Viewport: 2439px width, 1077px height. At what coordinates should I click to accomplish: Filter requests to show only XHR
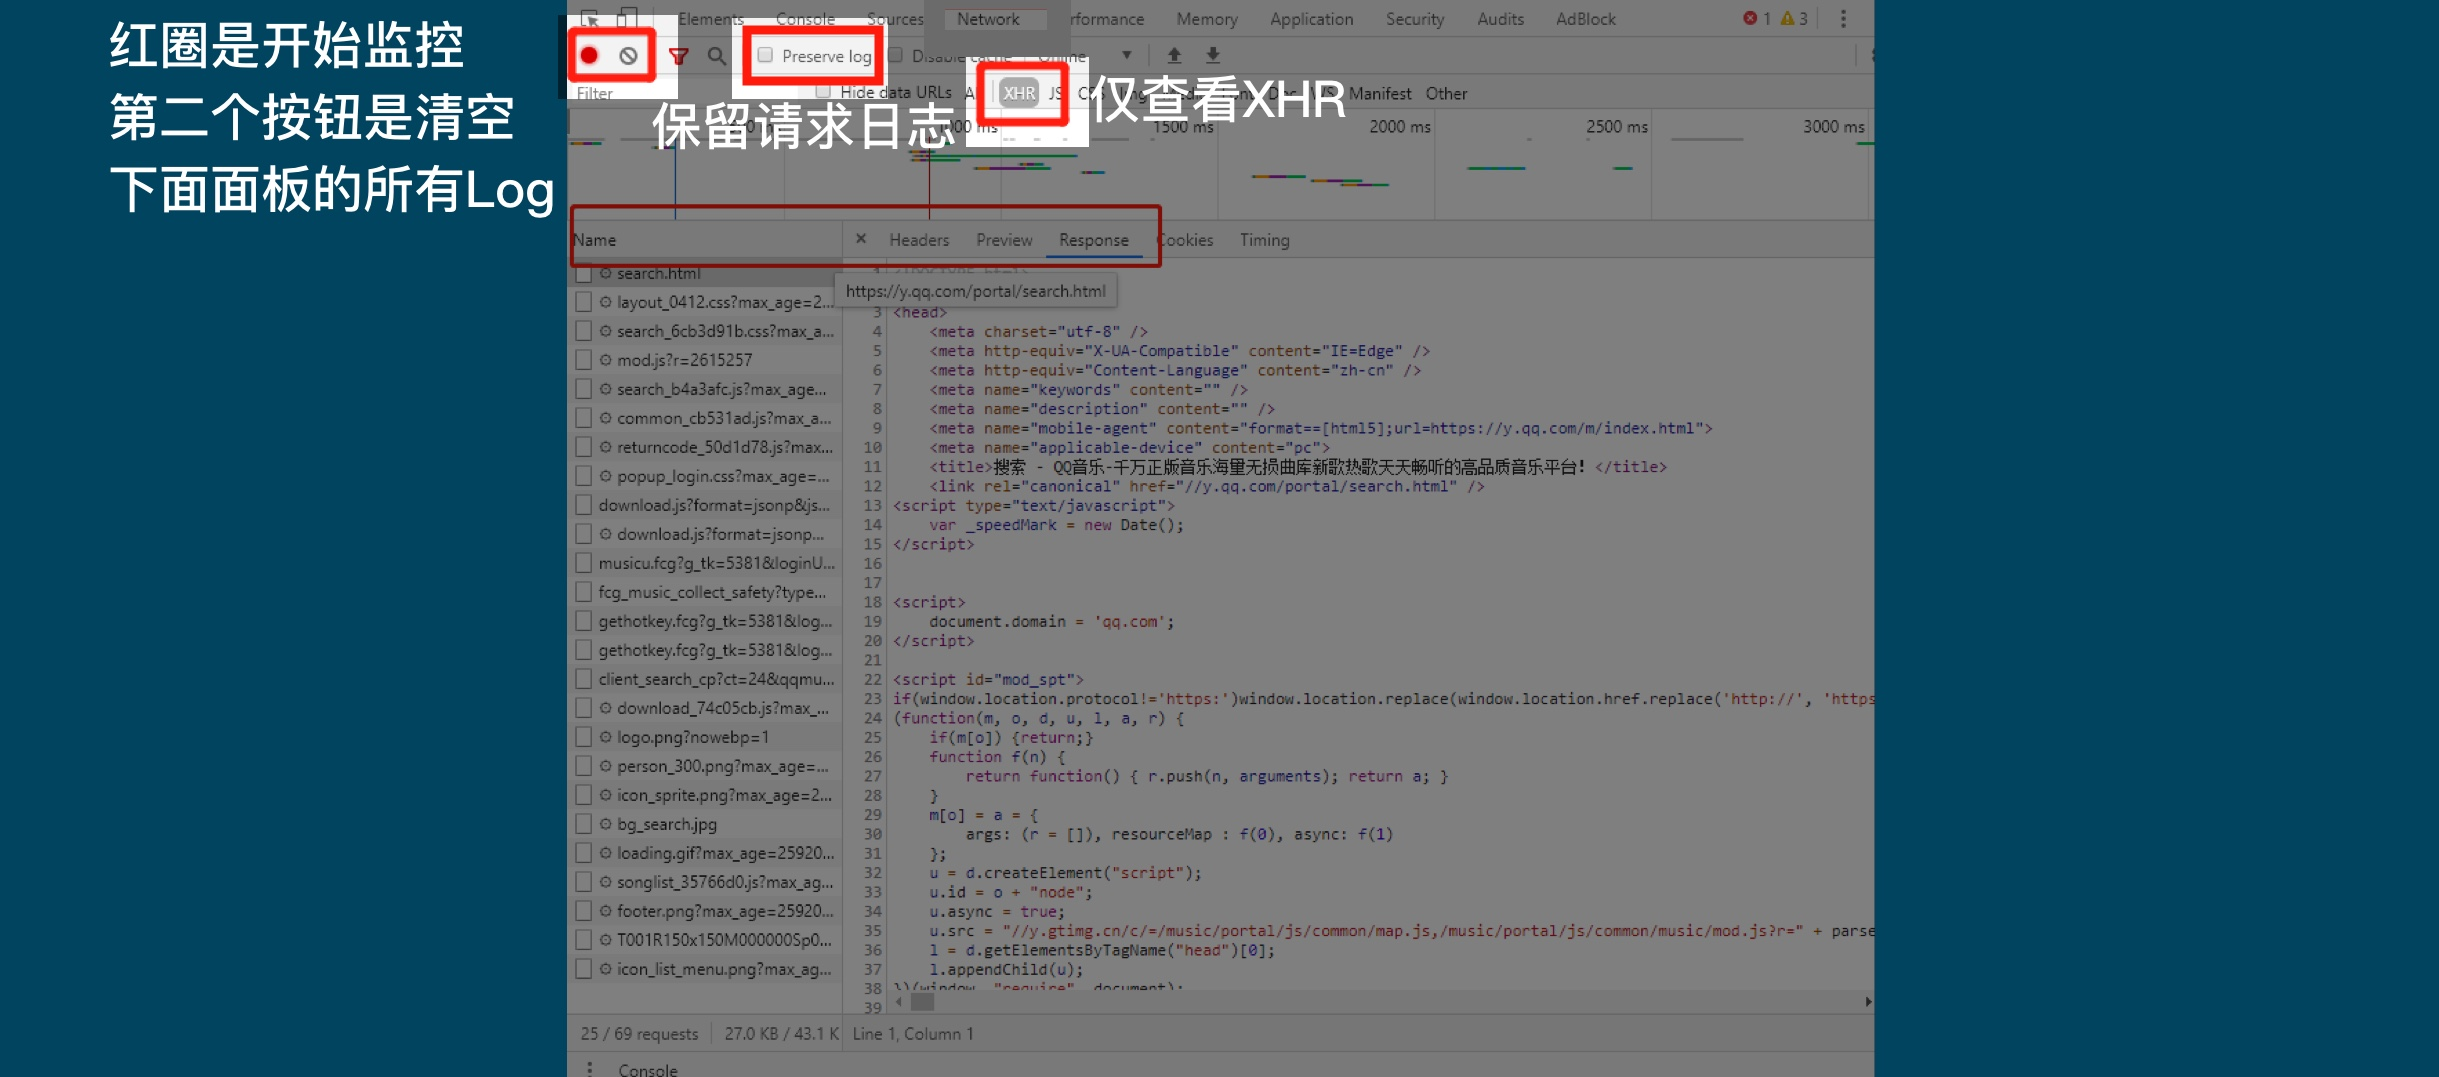1019,92
